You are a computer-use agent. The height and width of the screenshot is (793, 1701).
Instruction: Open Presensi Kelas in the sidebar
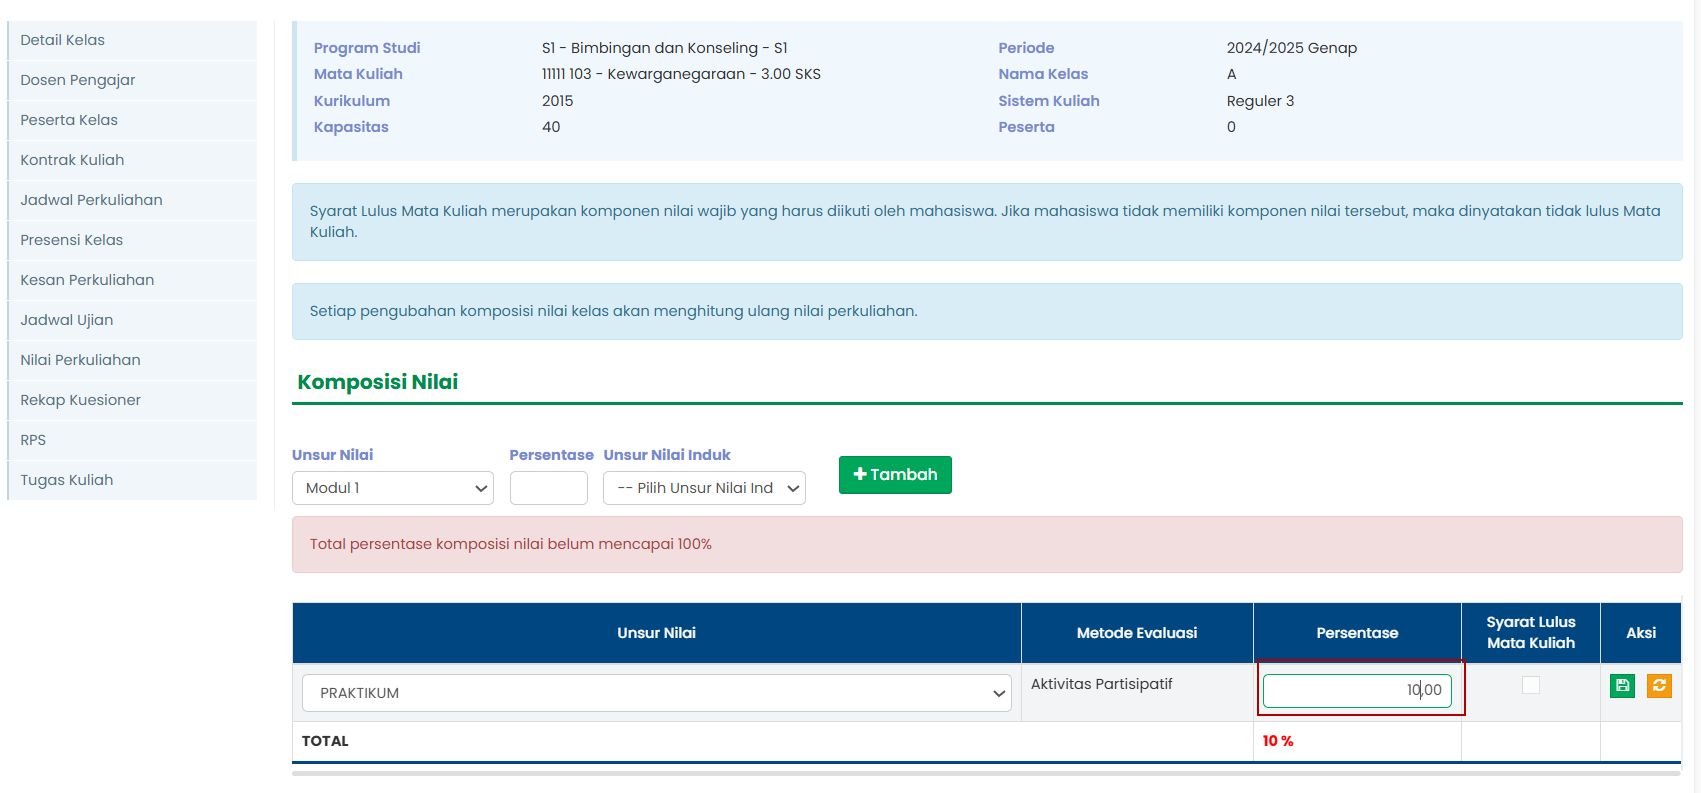pos(71,240)
